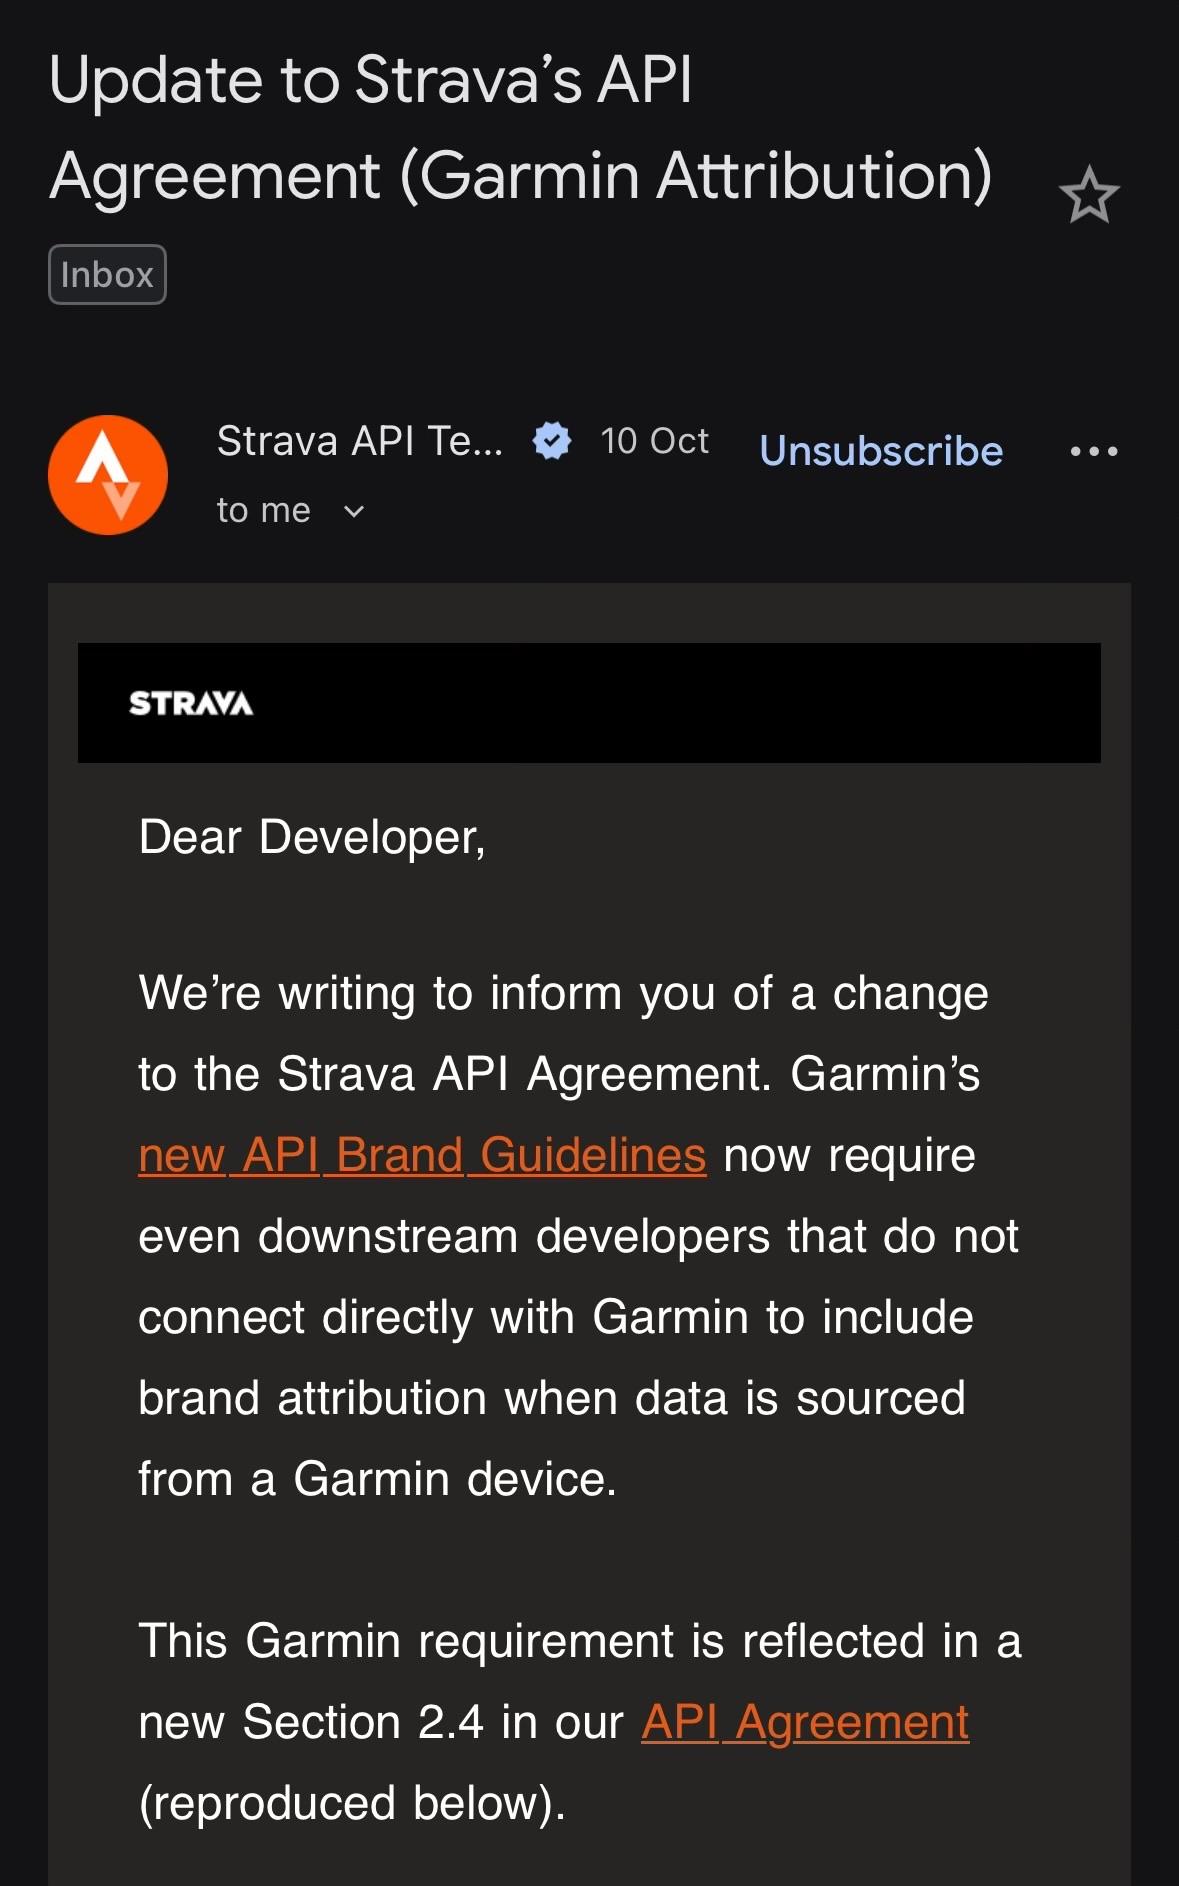This screenshot has height=1886, width=1179.
Task: Open the three-dot more options menu
Action: [1093, 451]
